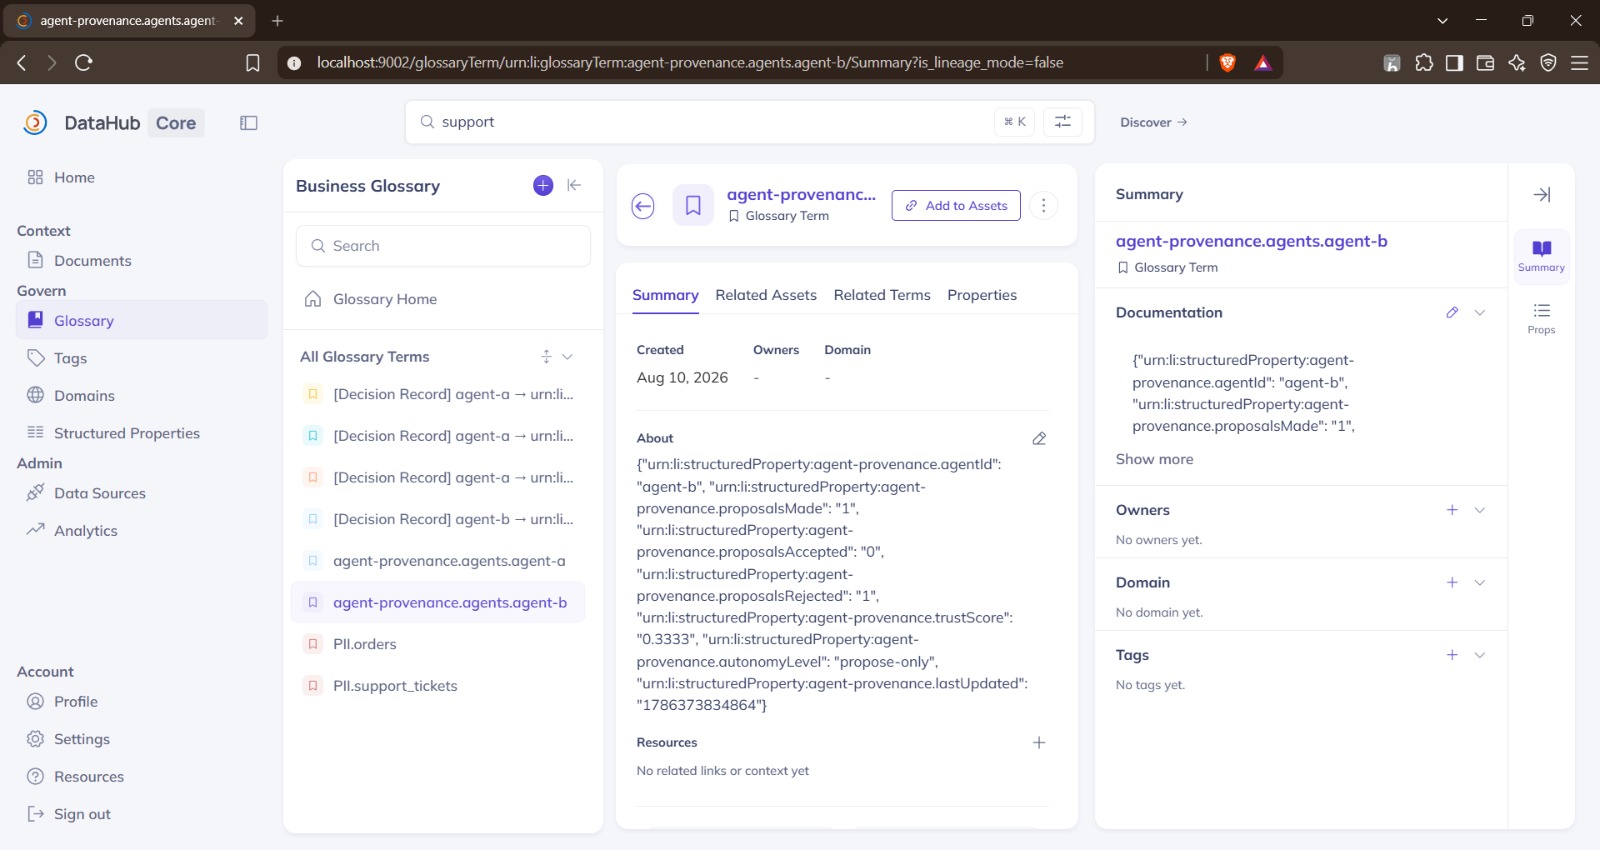This screenshot has width=1600, height=850.
Task: Switch to the Related Terms tab
Action: coord(882,295)
